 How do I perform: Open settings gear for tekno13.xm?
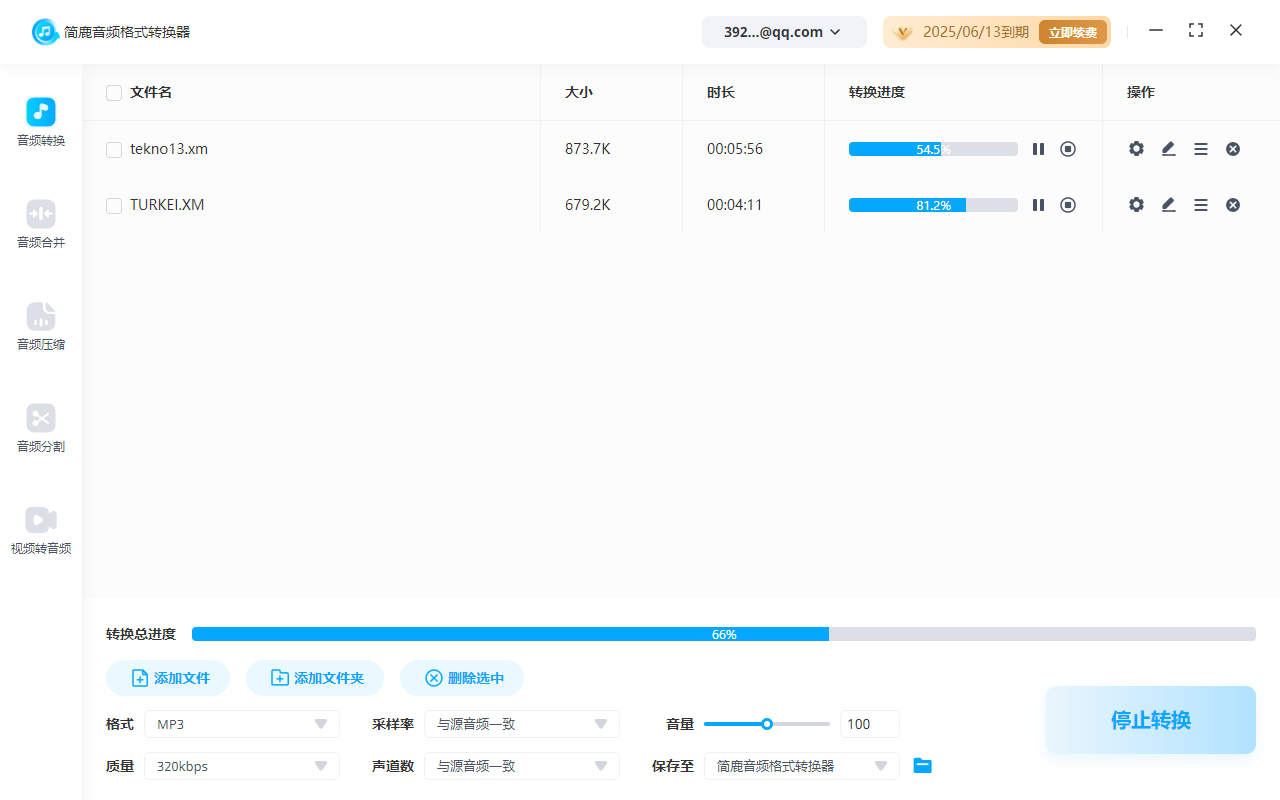1136,149
